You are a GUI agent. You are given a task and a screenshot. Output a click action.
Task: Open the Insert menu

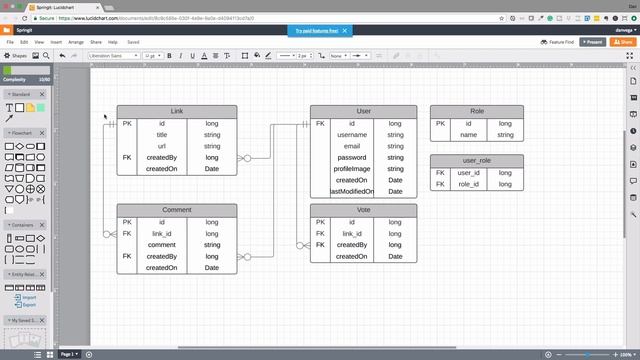56,42
